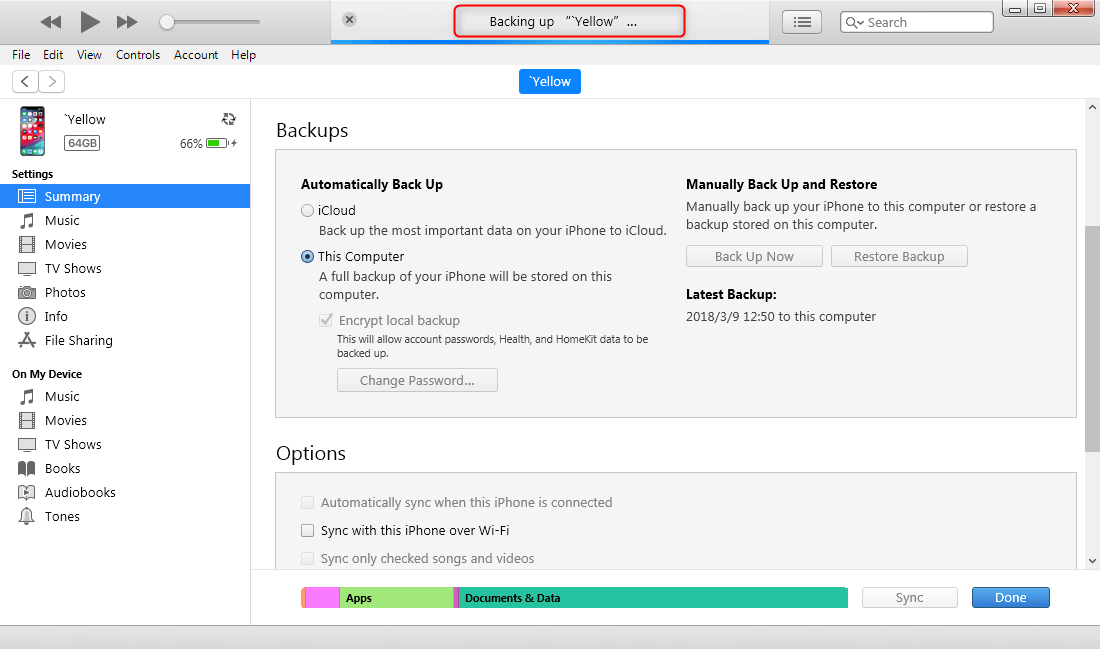Select TV Shows under Settings
Image resolution: width=1100 pixels, height=649 pixels.
[x=125, y=268]
